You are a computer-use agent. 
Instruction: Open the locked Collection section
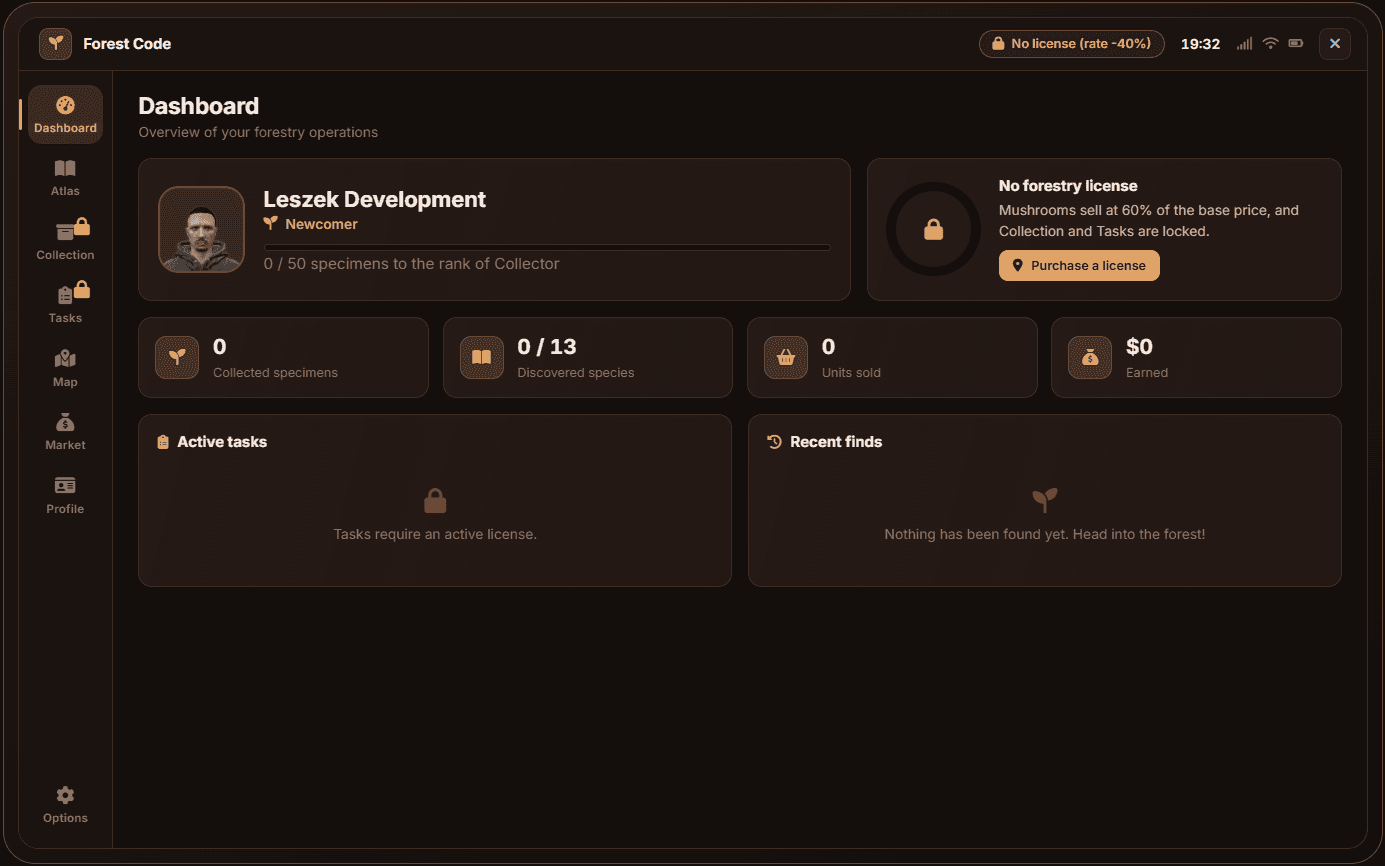[x=65, y=241]
